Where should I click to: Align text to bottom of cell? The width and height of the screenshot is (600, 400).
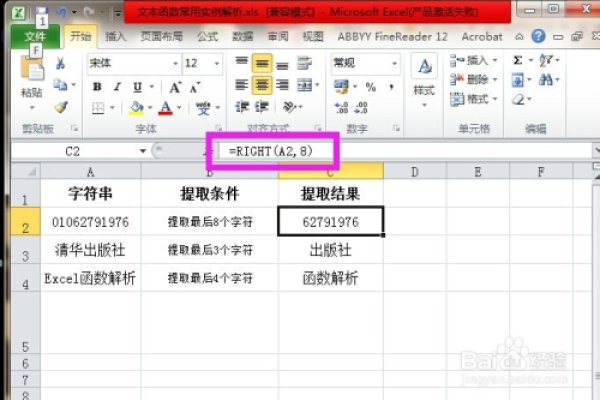point(282,64)
